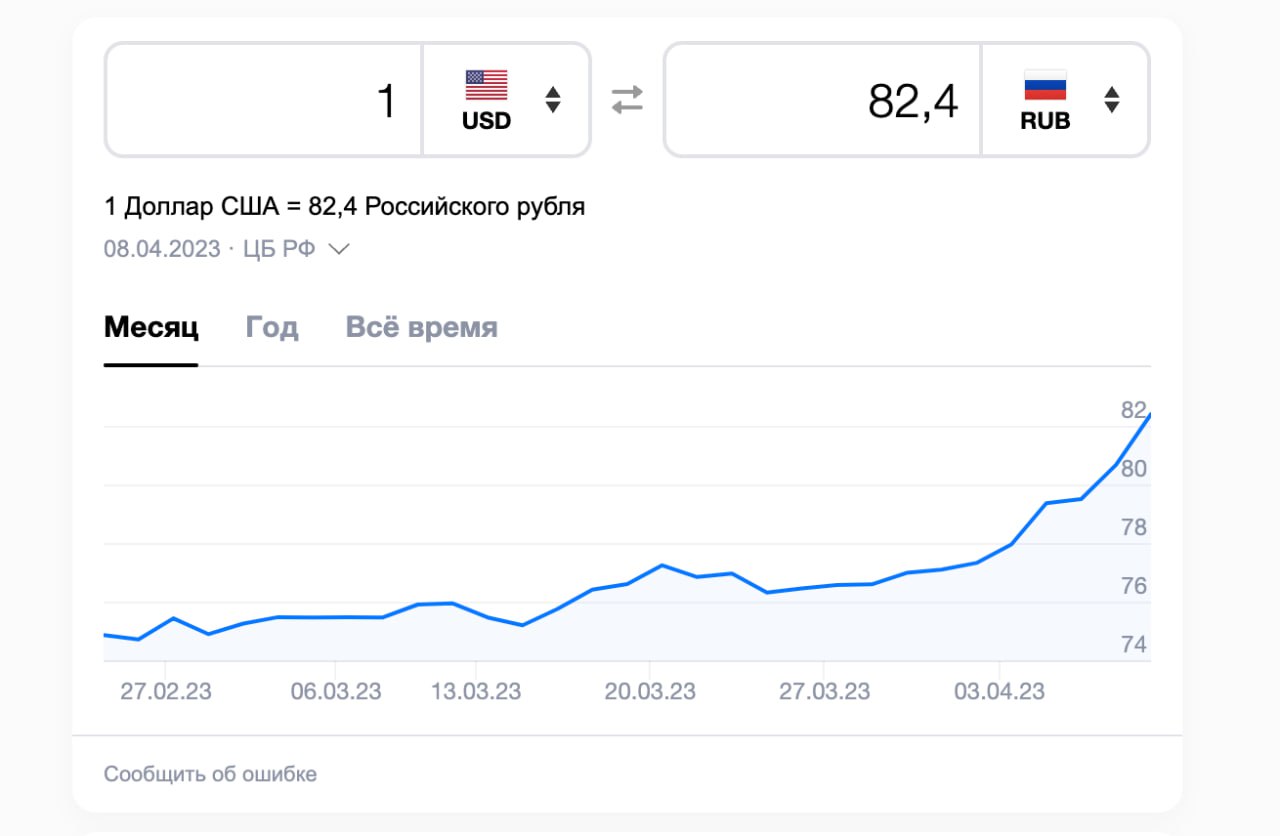1280x836 pixels.
Task: Expand the ЦБ РФ source chevron
Action: pyautogui.click(x=339, y=249)
